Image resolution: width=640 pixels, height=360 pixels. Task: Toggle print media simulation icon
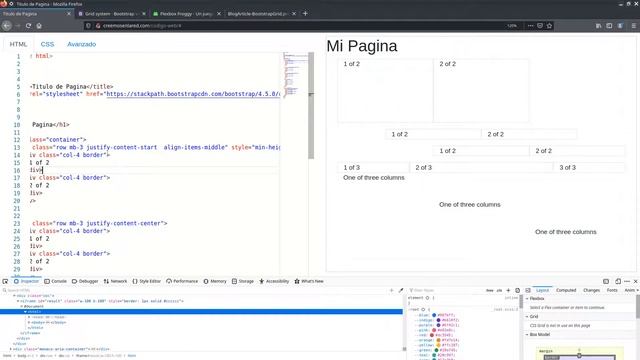click(518, 290)
